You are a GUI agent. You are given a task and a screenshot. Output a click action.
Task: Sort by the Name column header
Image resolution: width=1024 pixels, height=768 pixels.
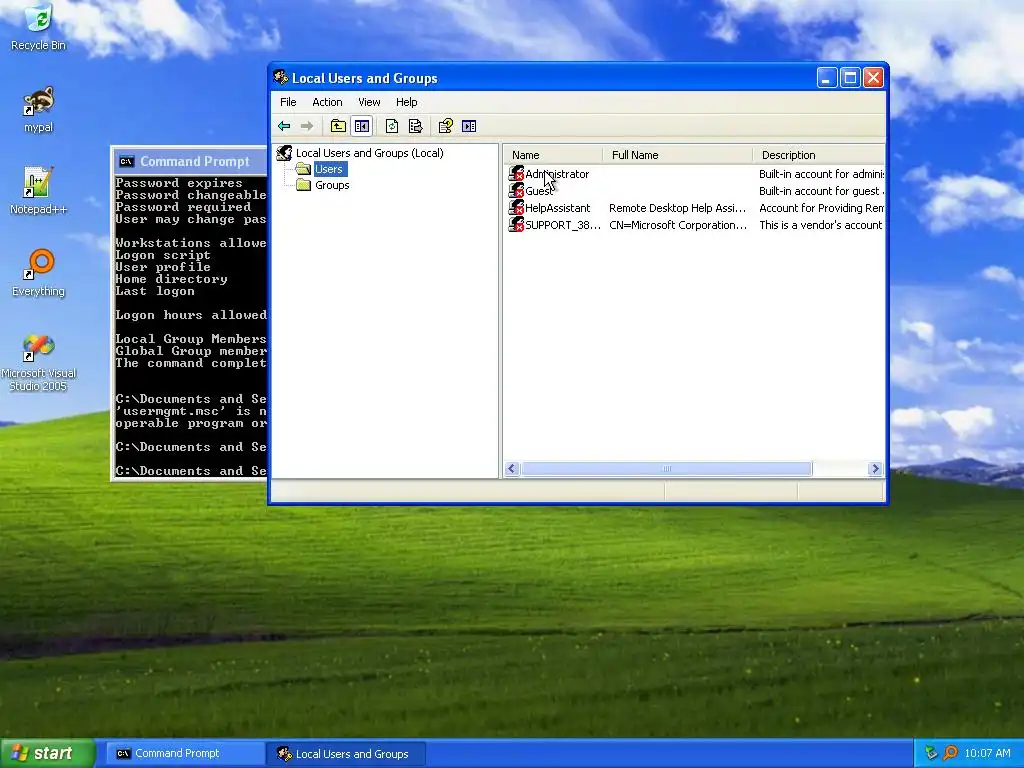[x=553, y=155]
